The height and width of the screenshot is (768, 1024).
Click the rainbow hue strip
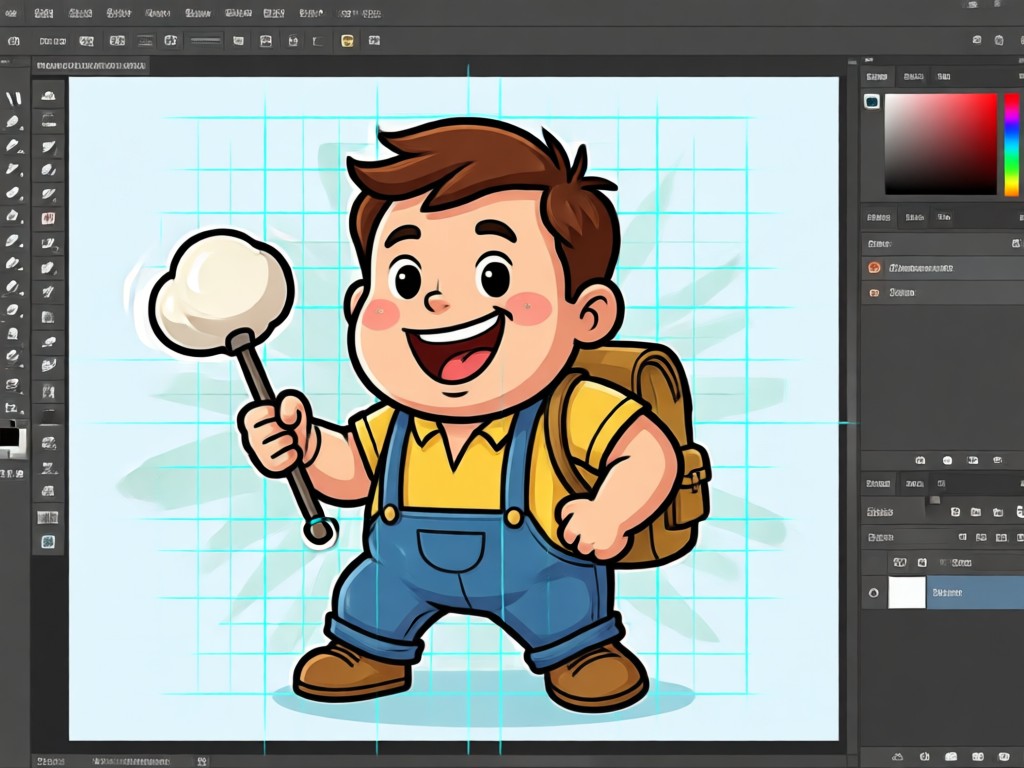[x=1011, y=144]
